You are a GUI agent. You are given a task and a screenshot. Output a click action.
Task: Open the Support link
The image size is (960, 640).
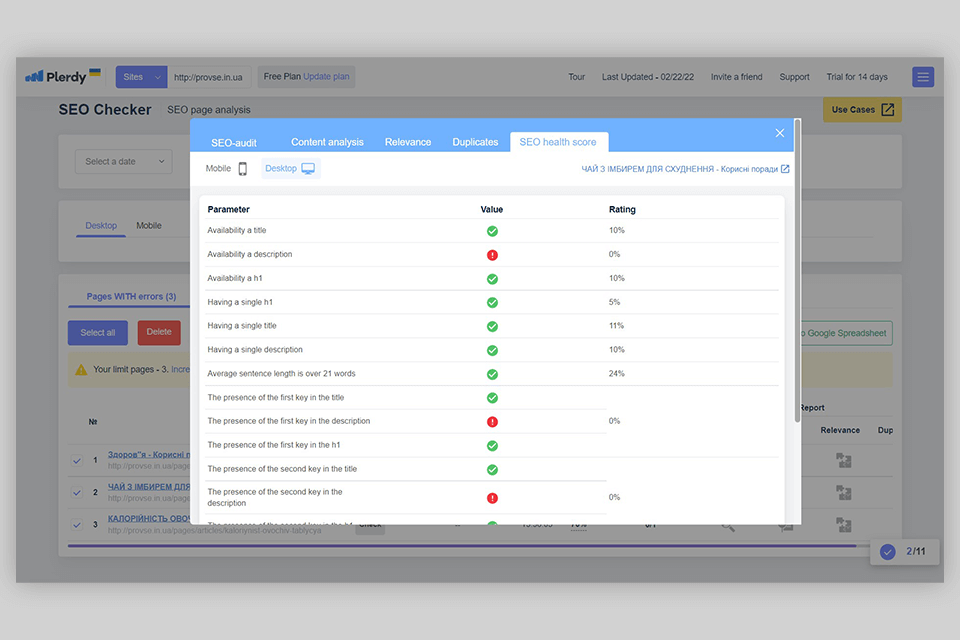click(x=794, y=77)
